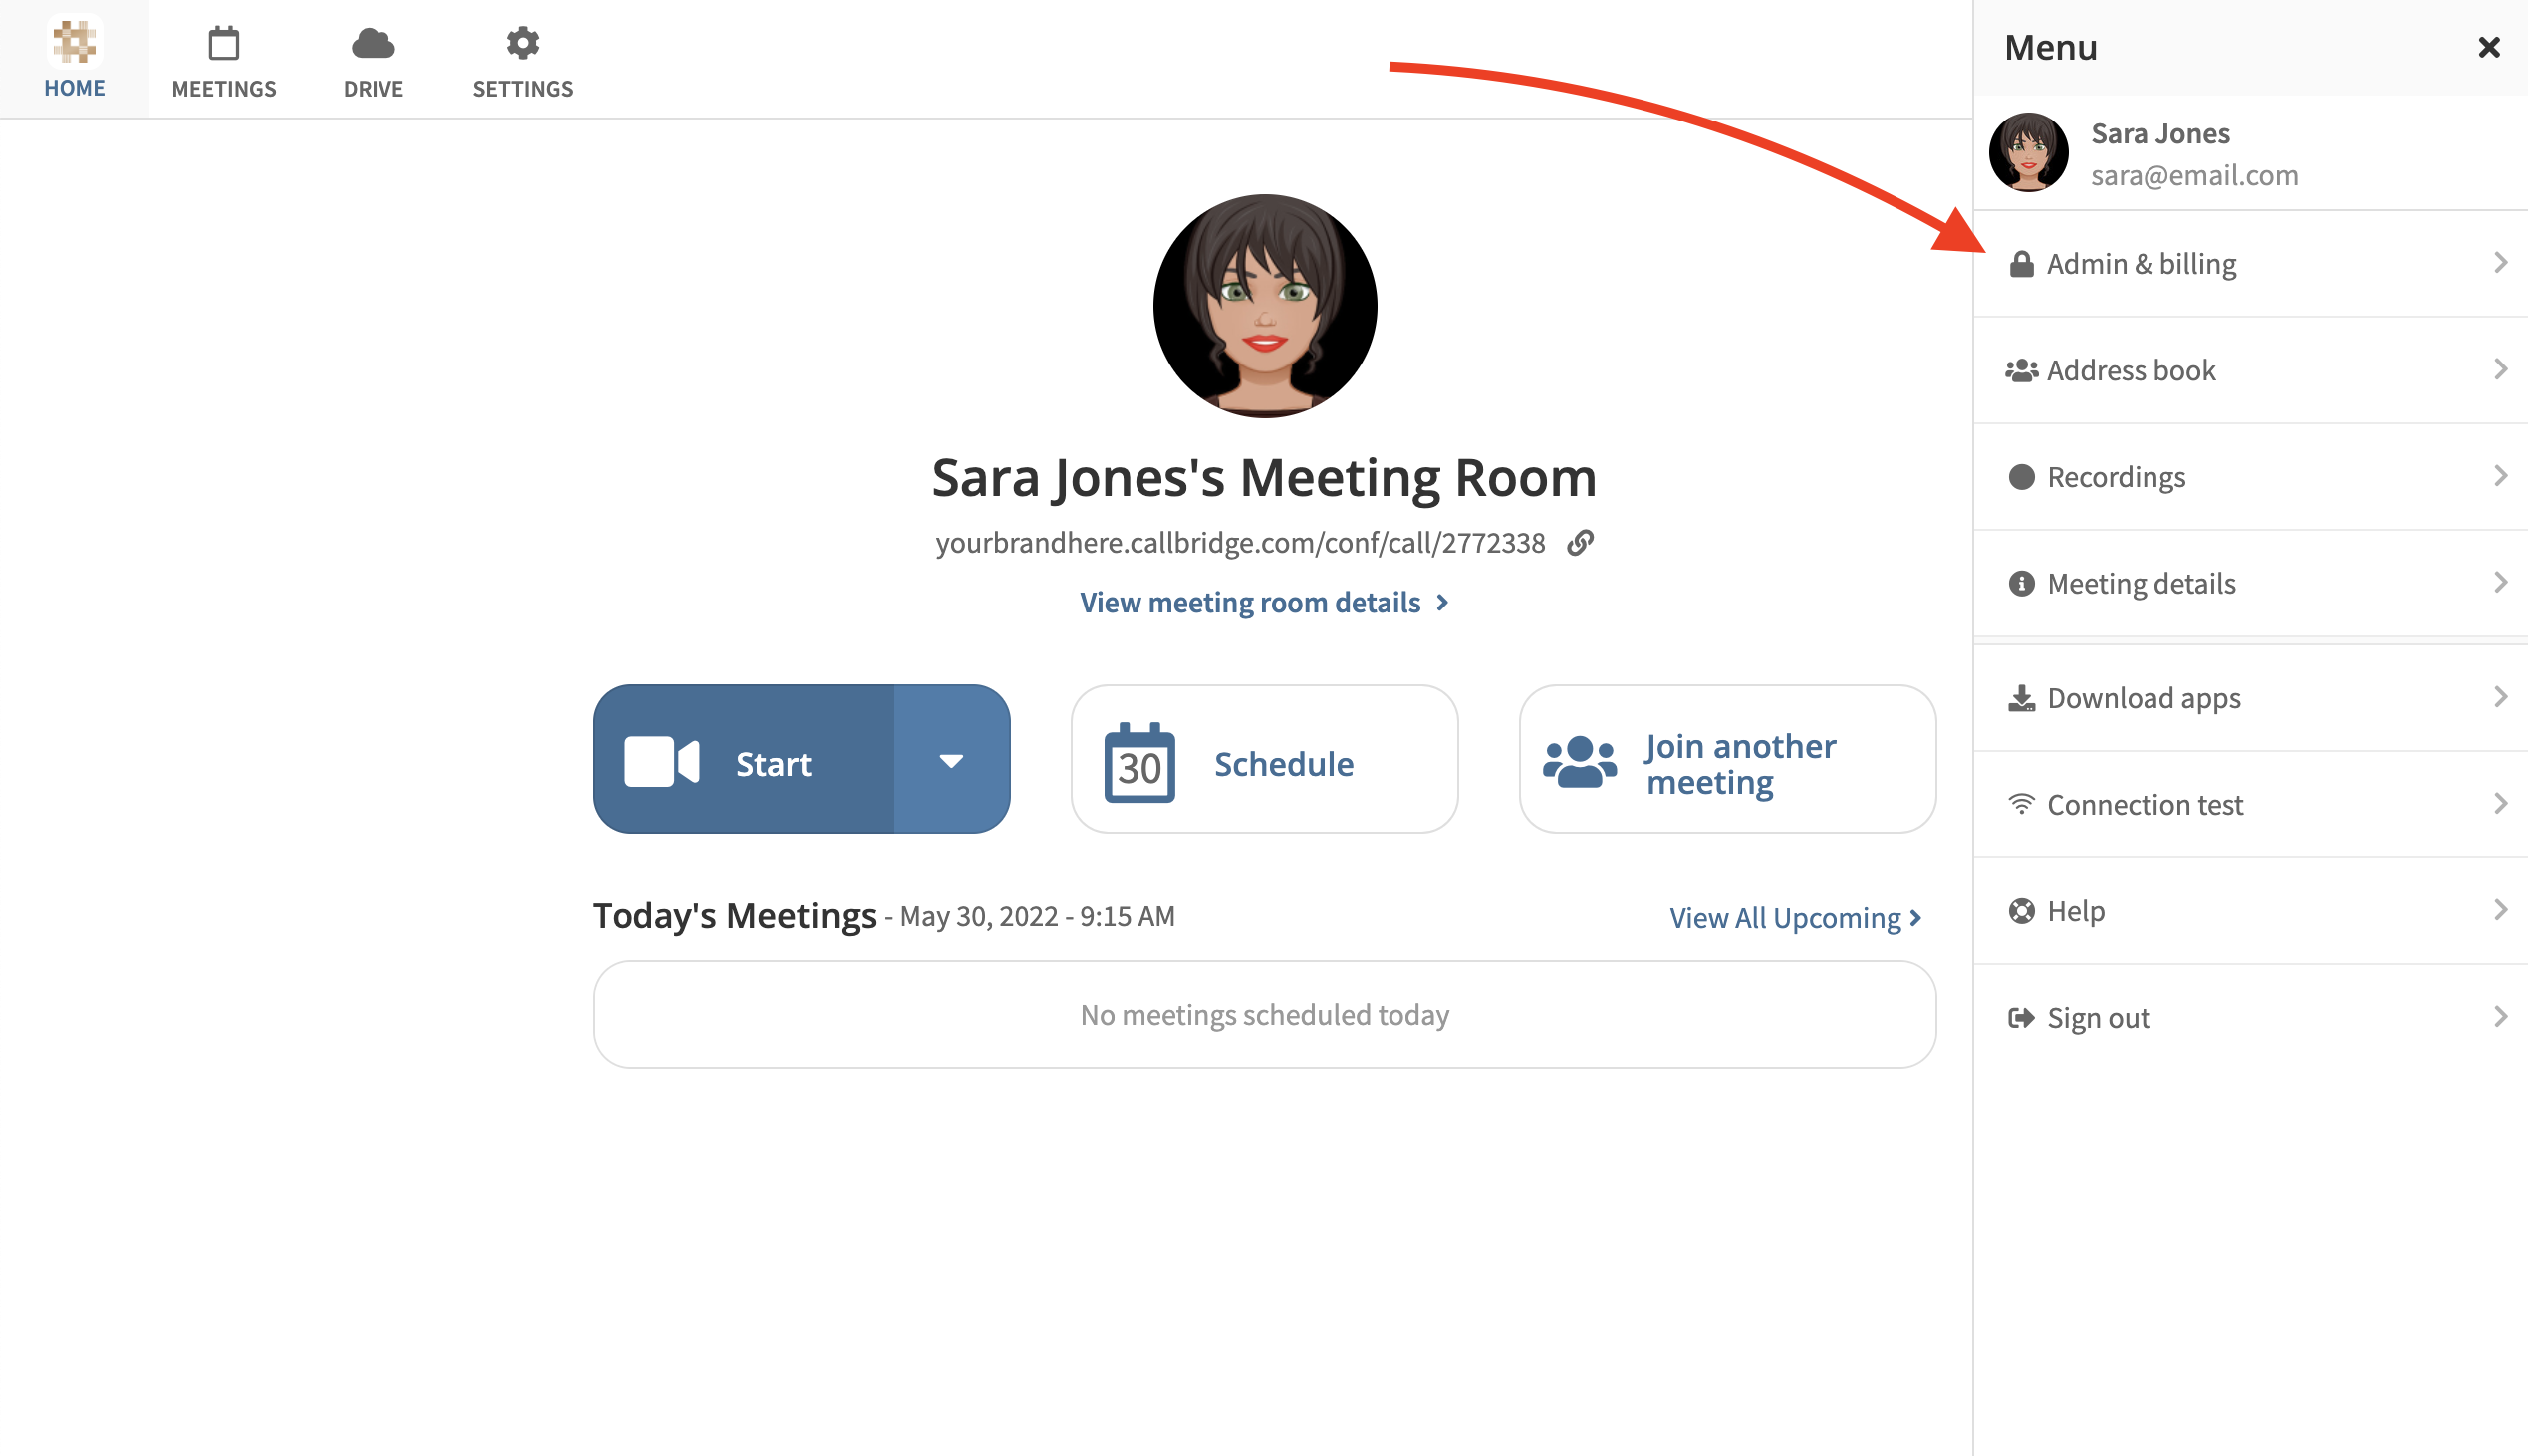Click the Home logo icon
The height and width of the screenshot is (1456, 2528).
[x=74, y=42]
